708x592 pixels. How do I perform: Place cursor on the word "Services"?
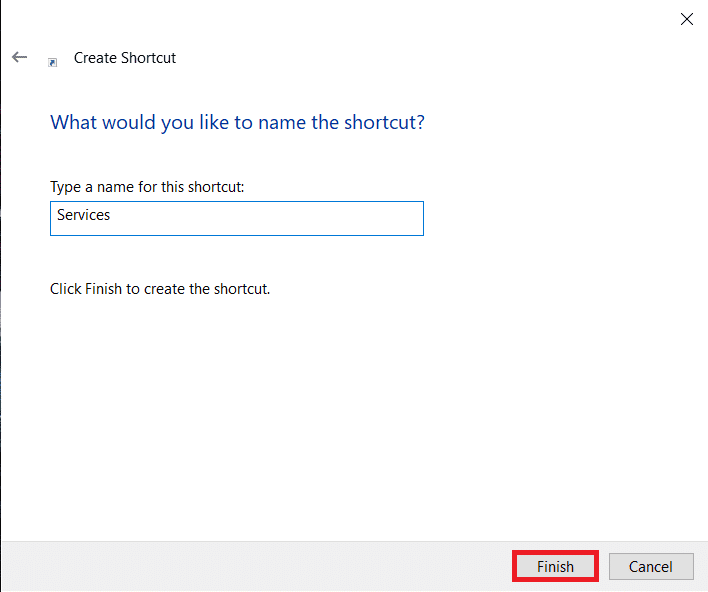[x=83, y=215]
